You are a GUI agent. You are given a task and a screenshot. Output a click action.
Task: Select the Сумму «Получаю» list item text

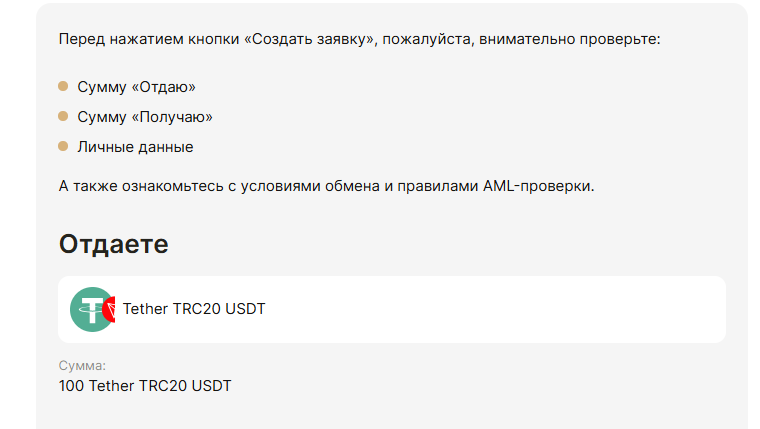click(145, 117)
